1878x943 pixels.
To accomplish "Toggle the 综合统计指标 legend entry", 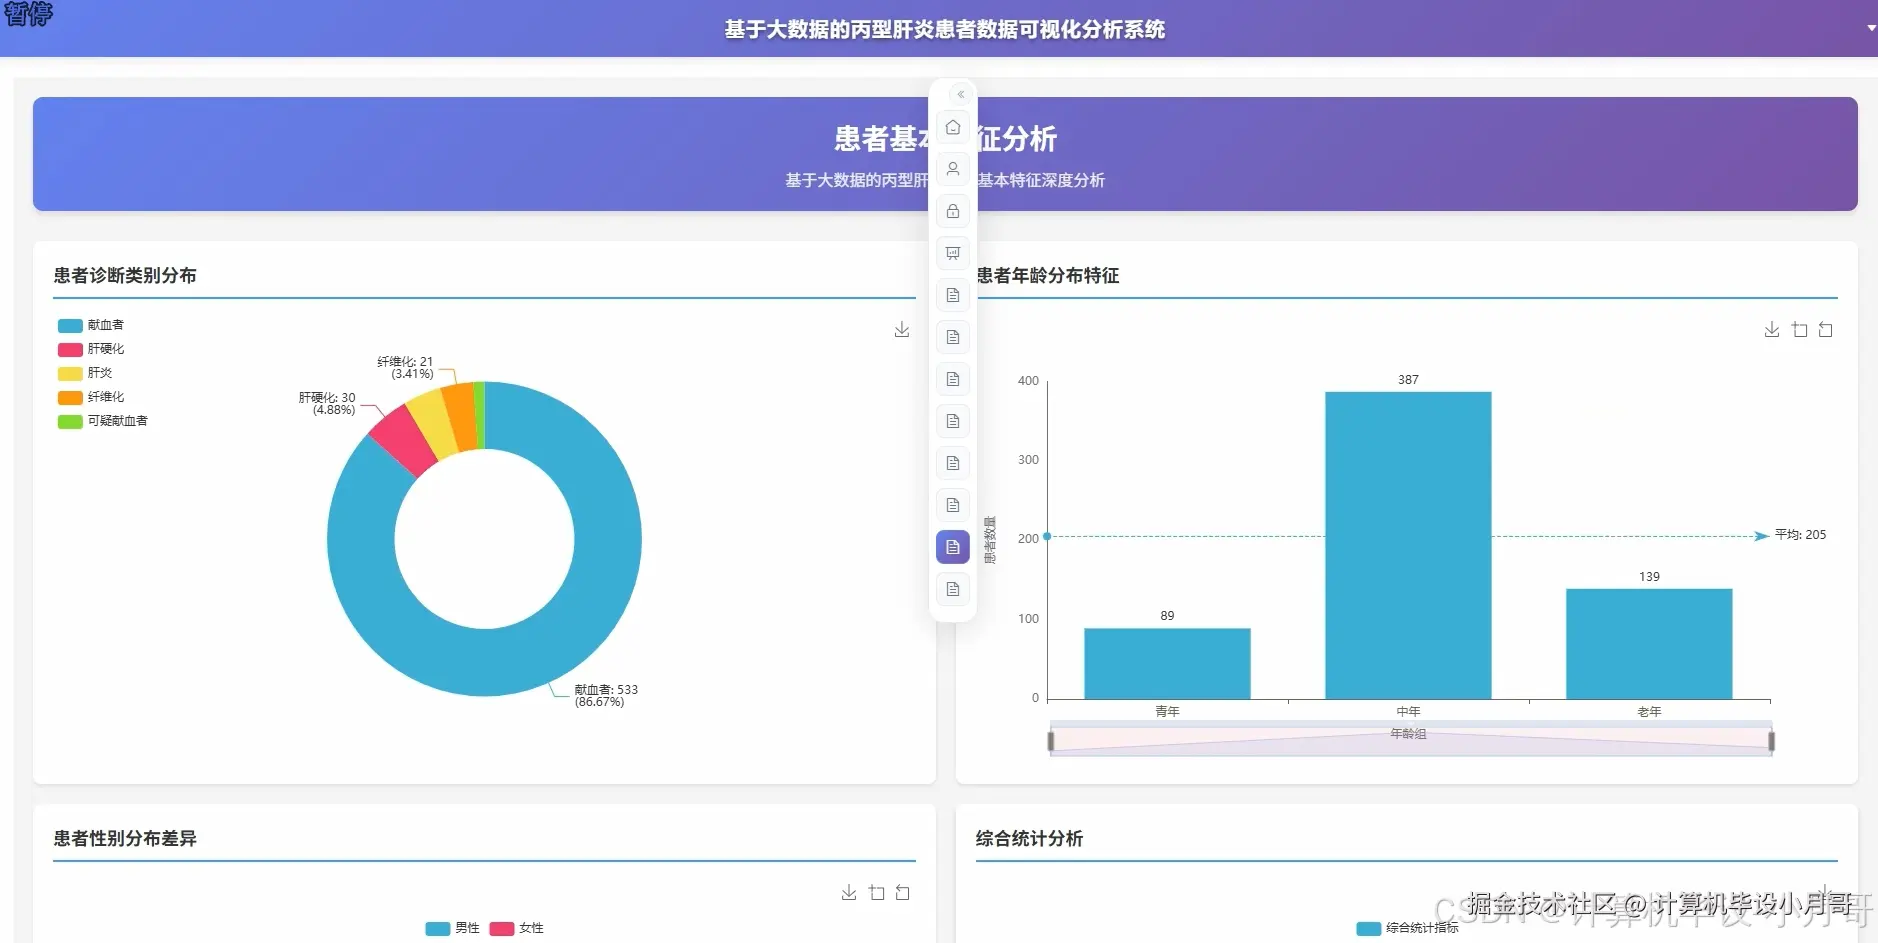I will [x=1413, y=928].
